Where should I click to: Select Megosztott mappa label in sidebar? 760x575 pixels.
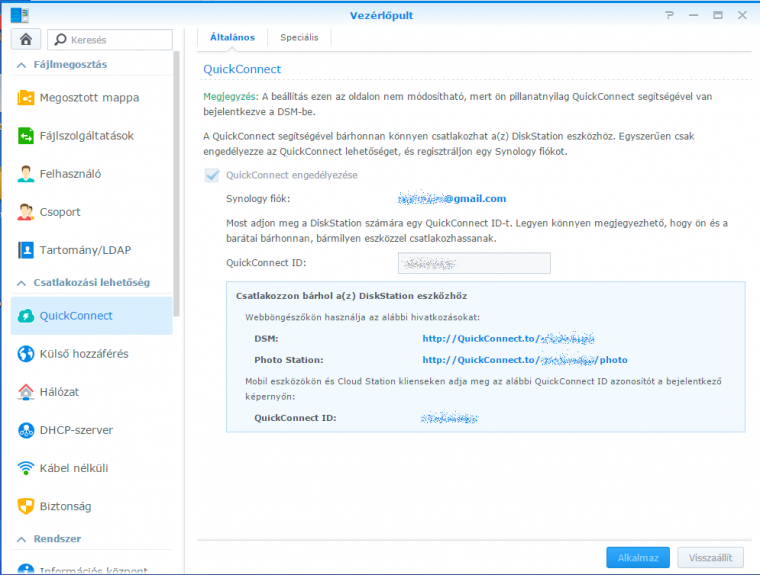pyautogui.click(x=89, y=97)
